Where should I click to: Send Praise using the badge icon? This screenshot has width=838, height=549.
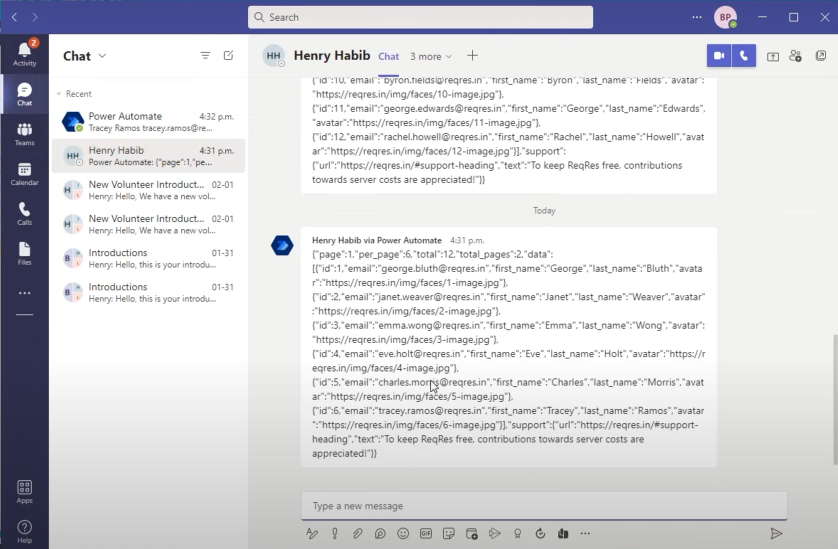point(517,533)
